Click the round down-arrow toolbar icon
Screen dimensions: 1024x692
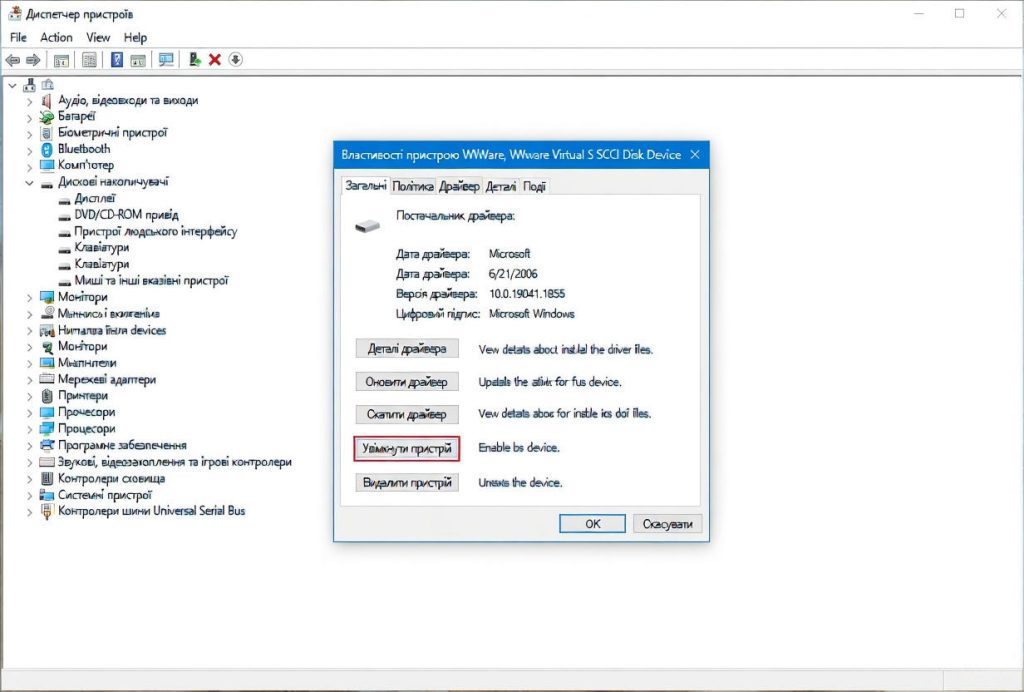coord(236,60)
